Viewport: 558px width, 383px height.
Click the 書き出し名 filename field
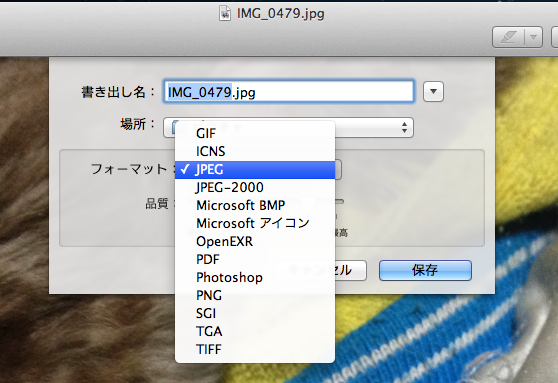tap(289, 92)
